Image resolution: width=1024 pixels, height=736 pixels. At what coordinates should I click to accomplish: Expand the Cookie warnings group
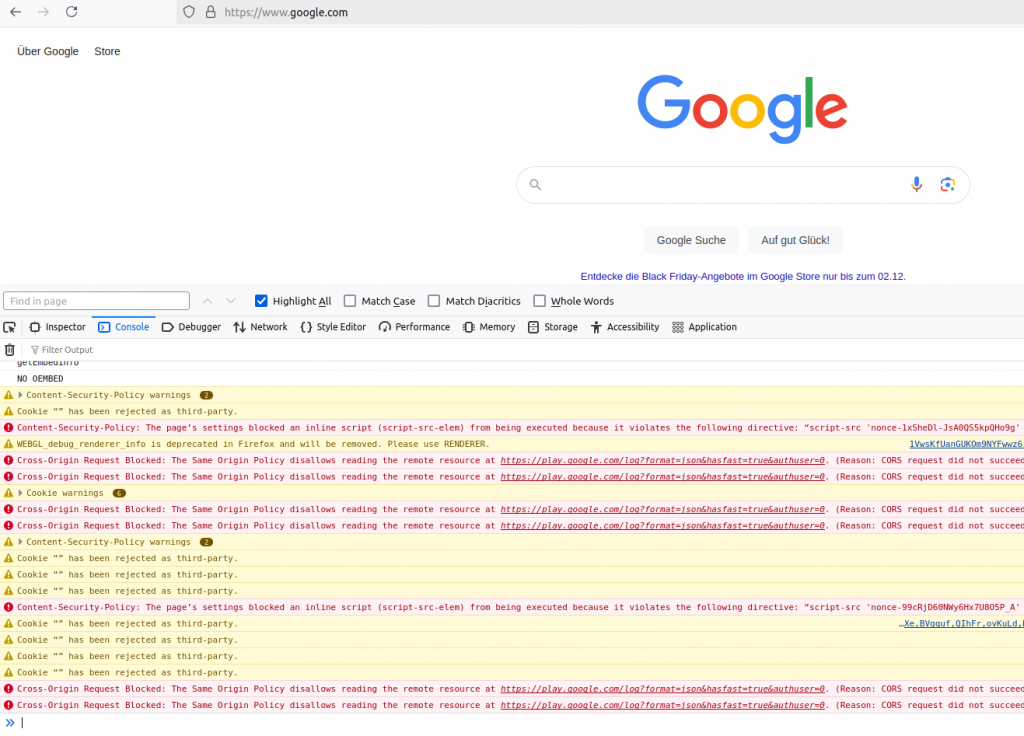click(x=20, y=493)
